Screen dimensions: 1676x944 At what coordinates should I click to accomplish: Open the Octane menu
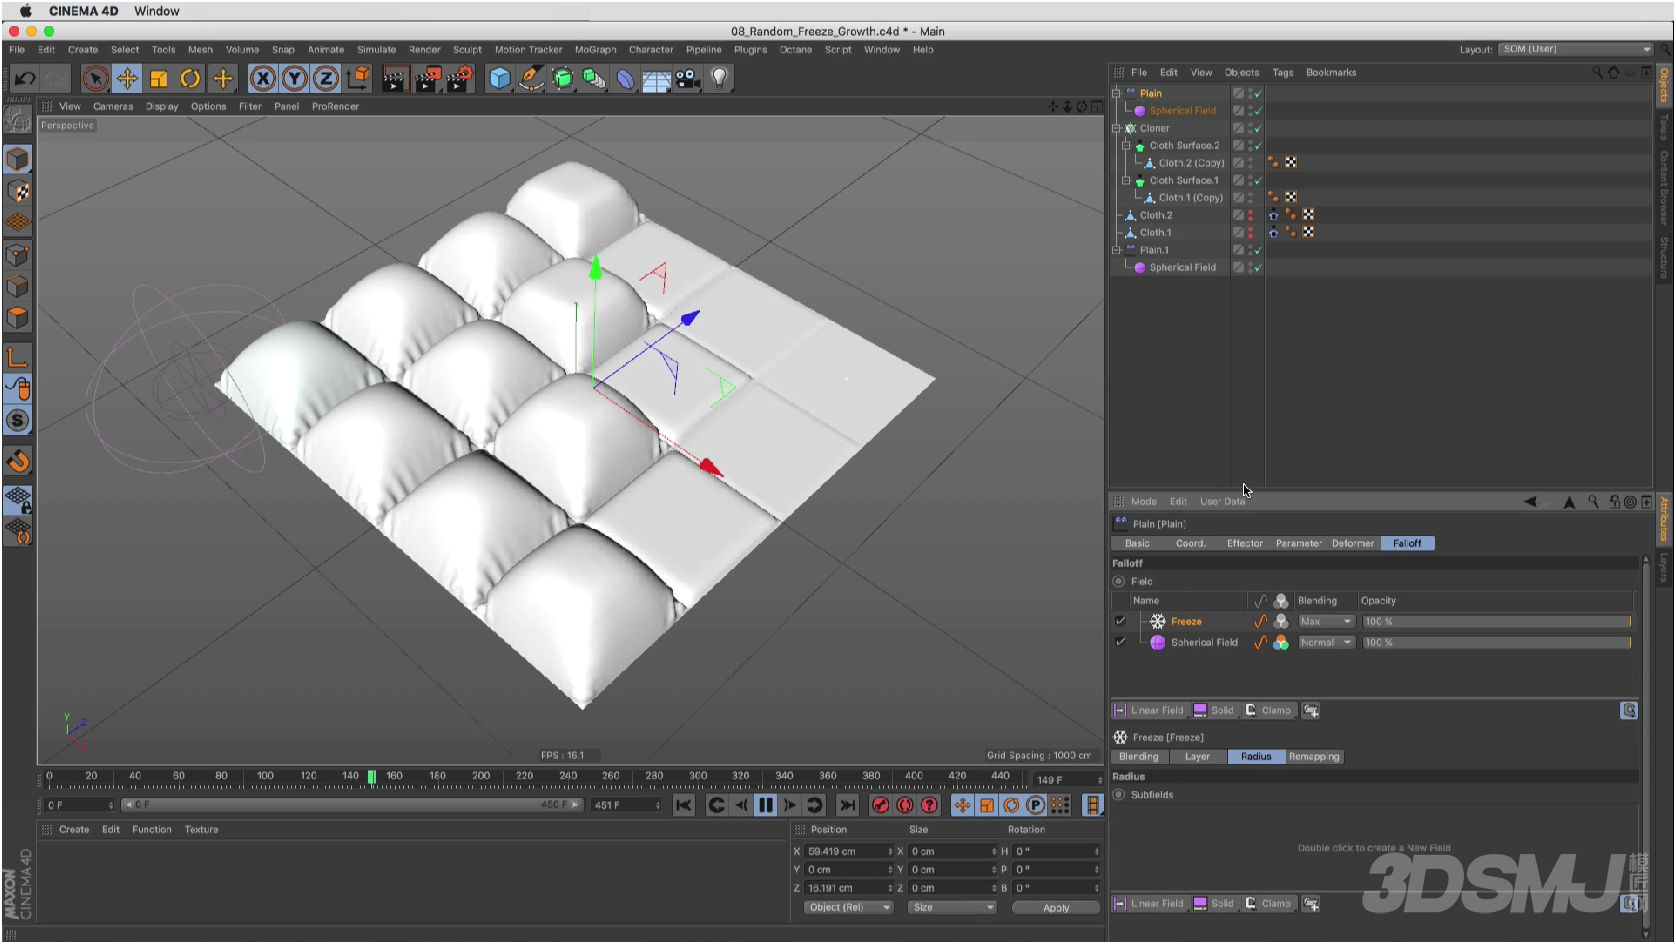pos(796,49)
